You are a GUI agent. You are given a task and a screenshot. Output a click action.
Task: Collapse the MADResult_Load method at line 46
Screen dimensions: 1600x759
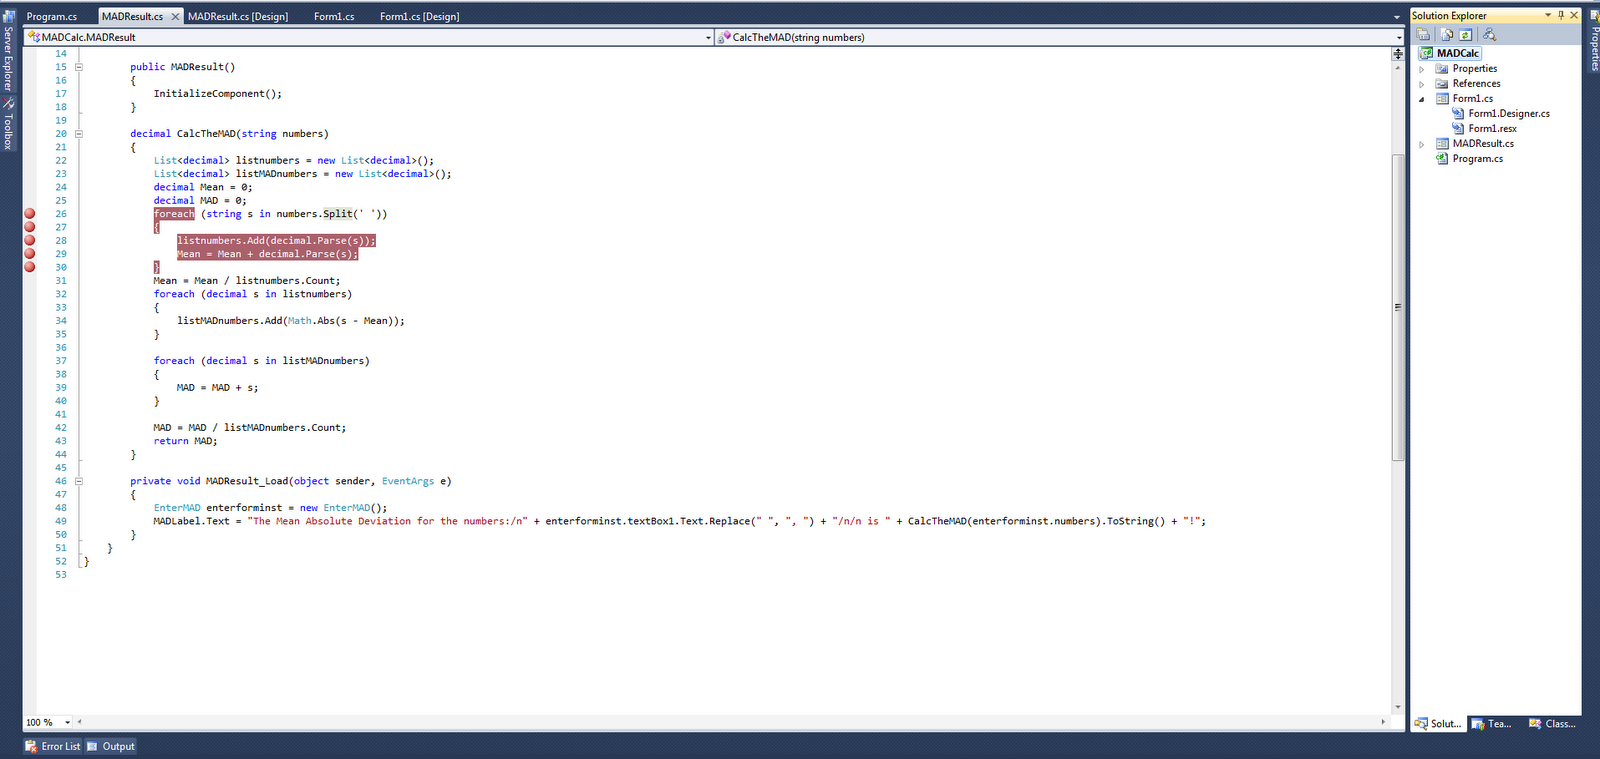(x=79, y=481)
